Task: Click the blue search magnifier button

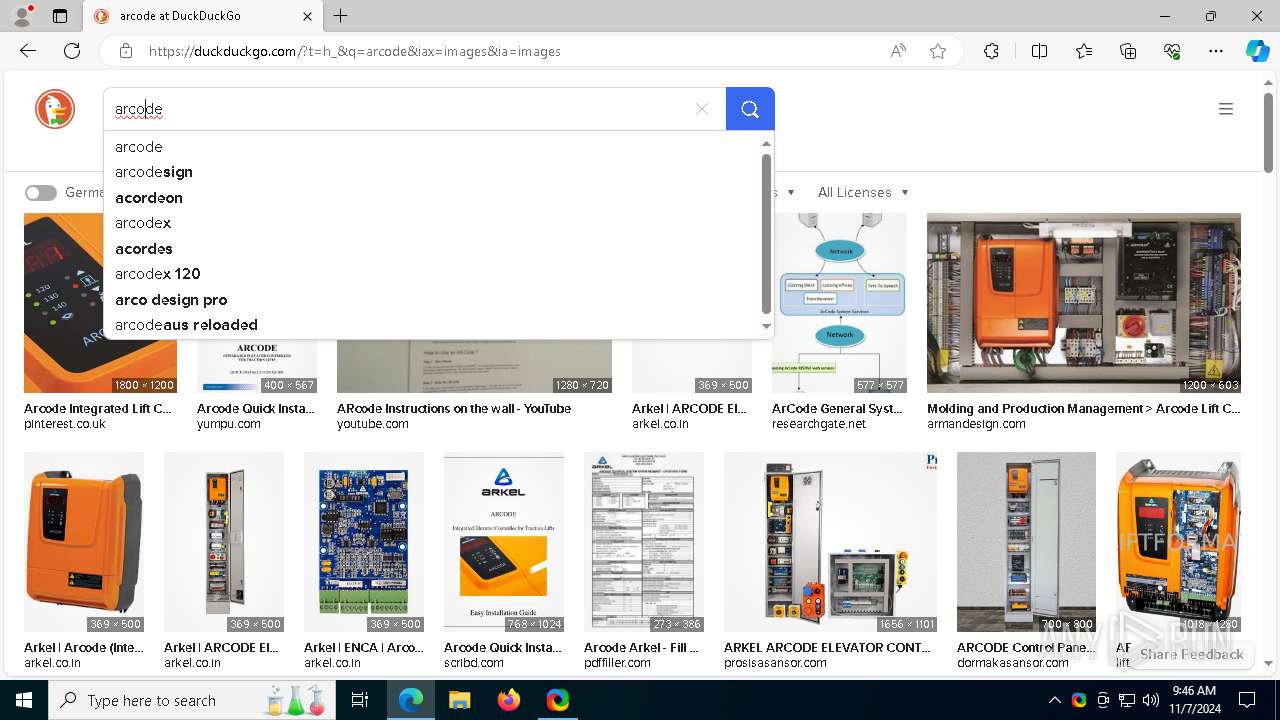Action: click(x=750, y=109)
